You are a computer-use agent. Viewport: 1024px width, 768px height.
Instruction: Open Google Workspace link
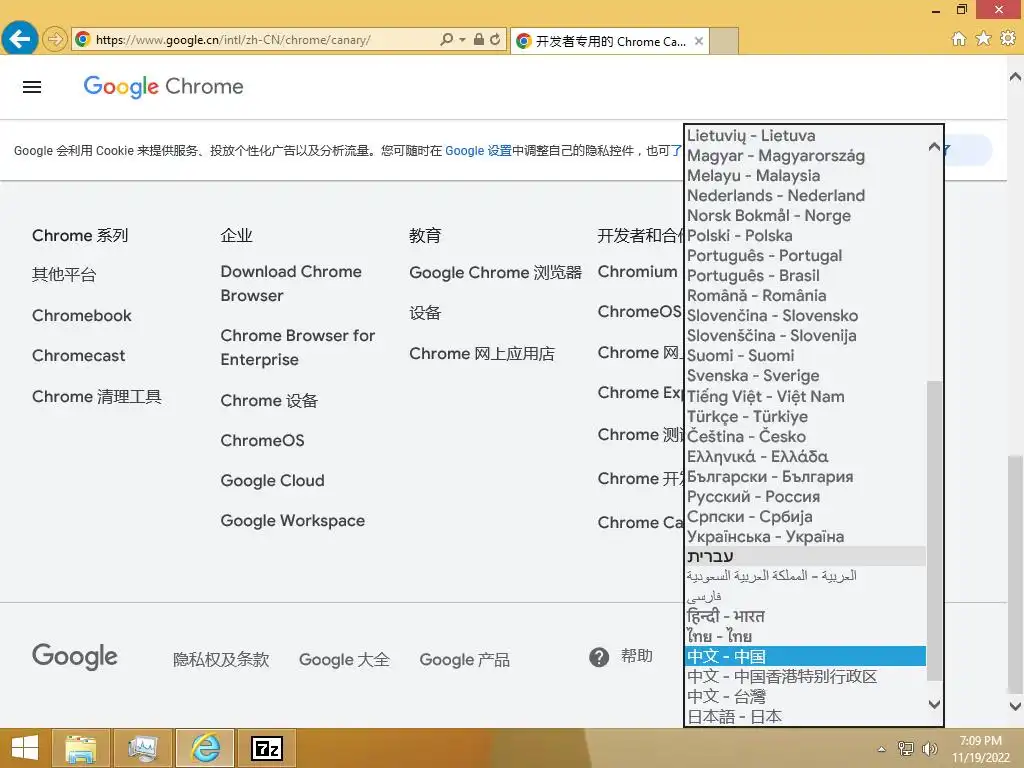[293, 520]
